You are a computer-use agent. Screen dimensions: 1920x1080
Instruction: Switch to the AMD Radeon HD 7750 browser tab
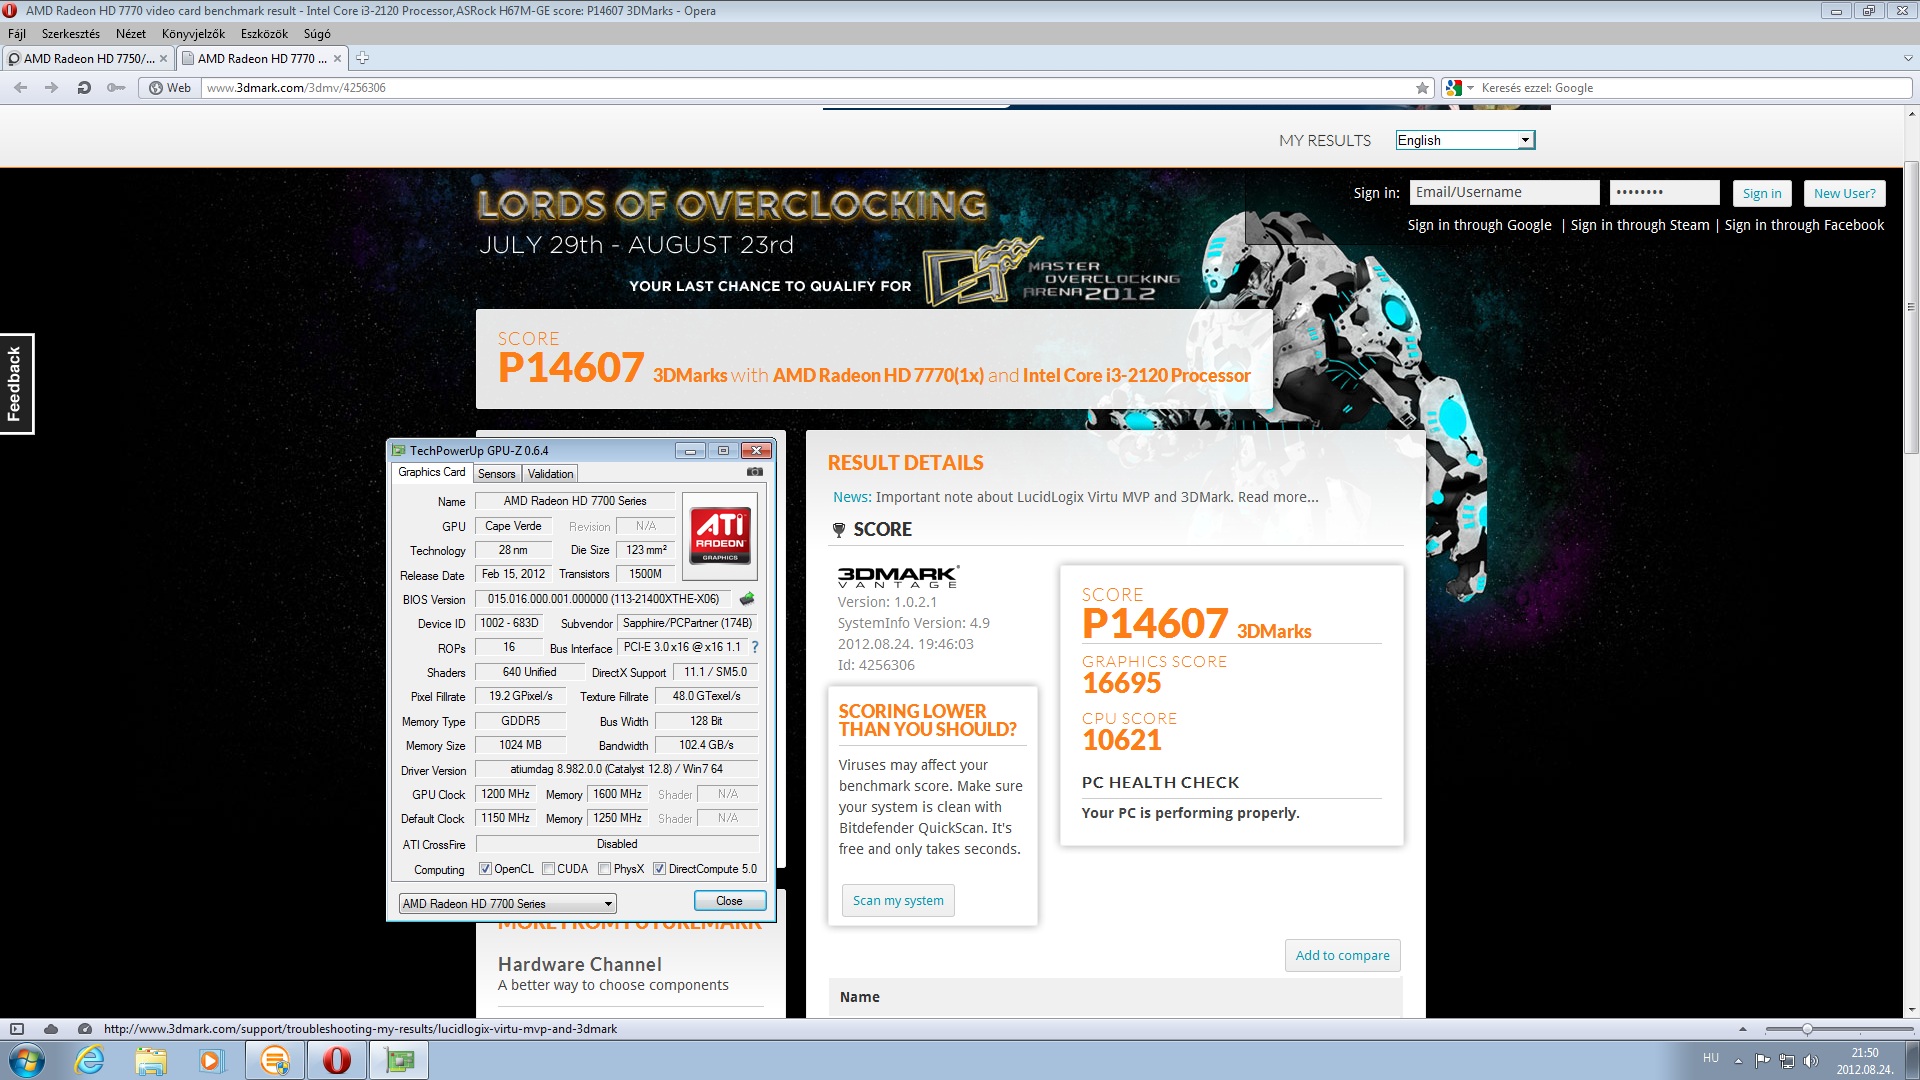point(88,59)
